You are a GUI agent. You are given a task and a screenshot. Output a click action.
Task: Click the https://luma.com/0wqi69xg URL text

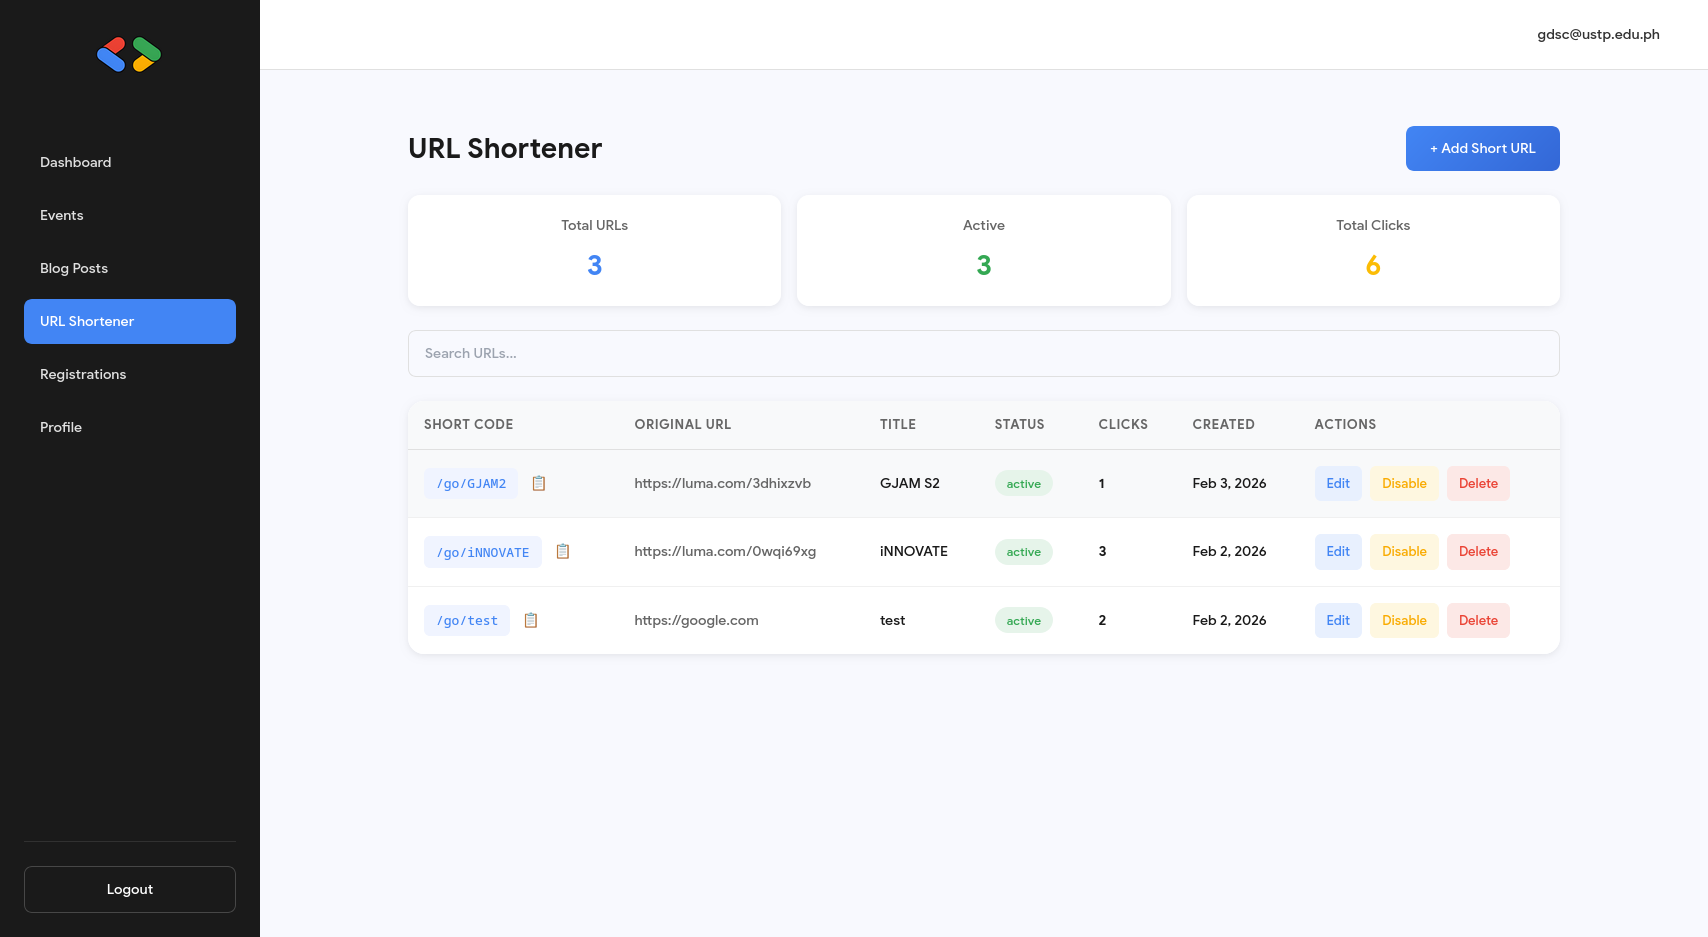725,551
